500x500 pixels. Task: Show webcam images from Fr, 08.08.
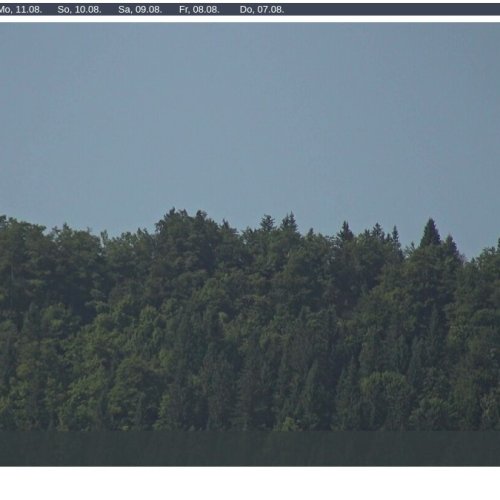click(199, 10)
